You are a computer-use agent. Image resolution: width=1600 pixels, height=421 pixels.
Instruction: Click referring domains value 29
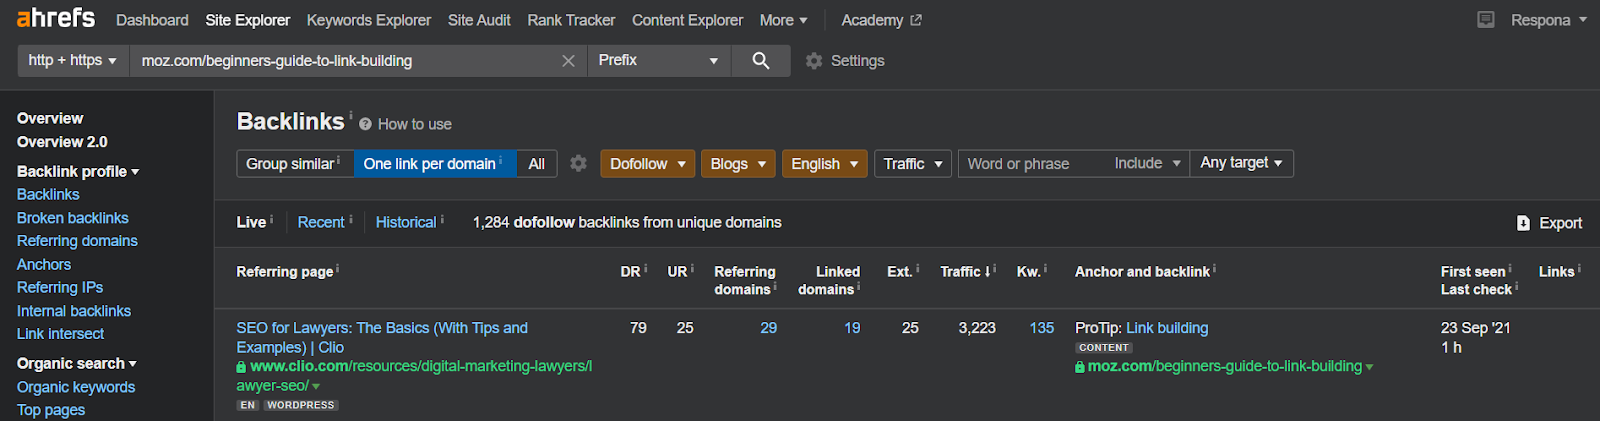pos(768,328)
